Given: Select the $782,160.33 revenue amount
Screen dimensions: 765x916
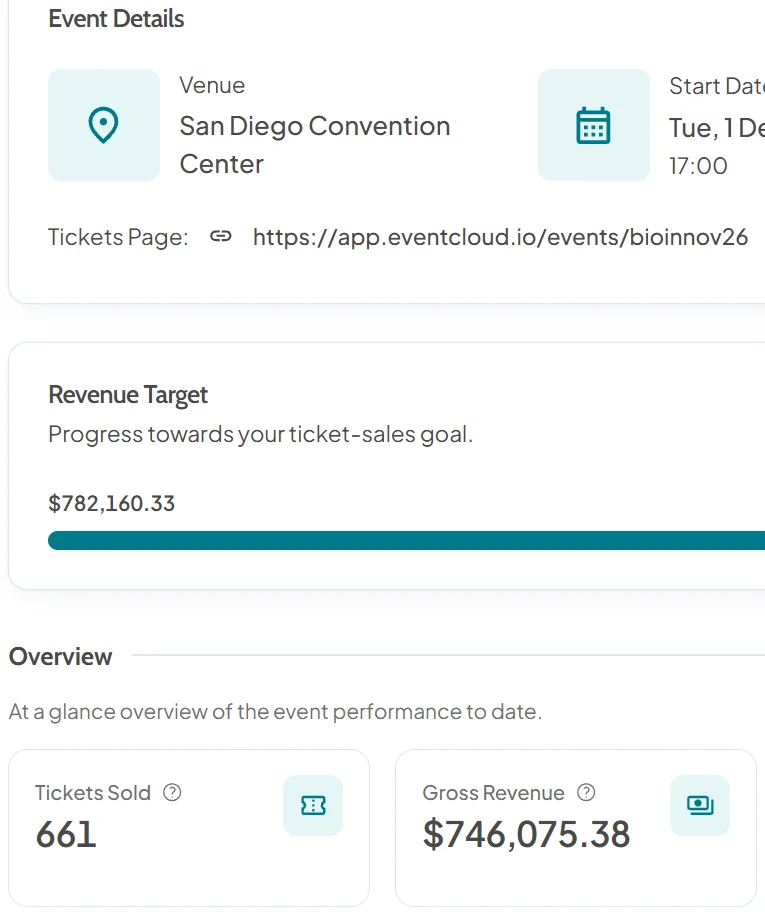Looking at the screenshot, I should (112, 504).
